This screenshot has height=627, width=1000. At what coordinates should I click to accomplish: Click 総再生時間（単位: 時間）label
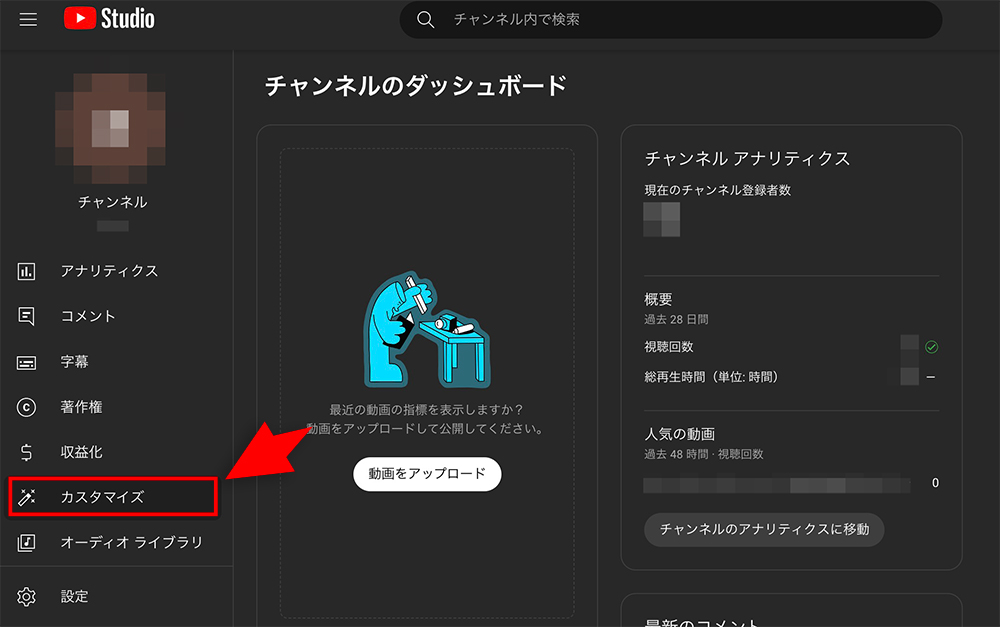[714, 377]
